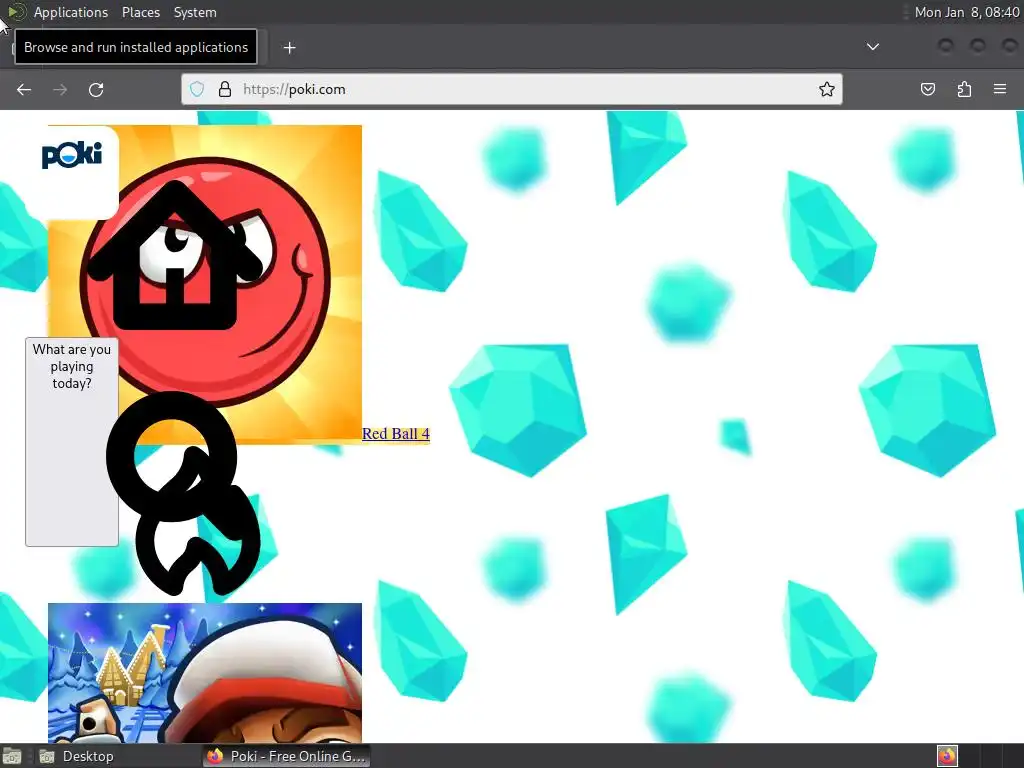The image size is (1024, 768).
Task: Click the site security padlock icon
Action: (x=225, y=89)
